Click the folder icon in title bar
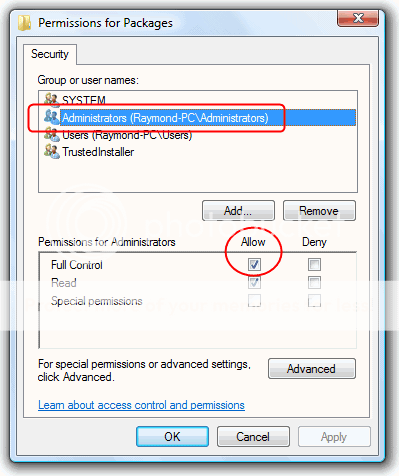The height and width of the screenshot is (476, 399). point(24,23)
